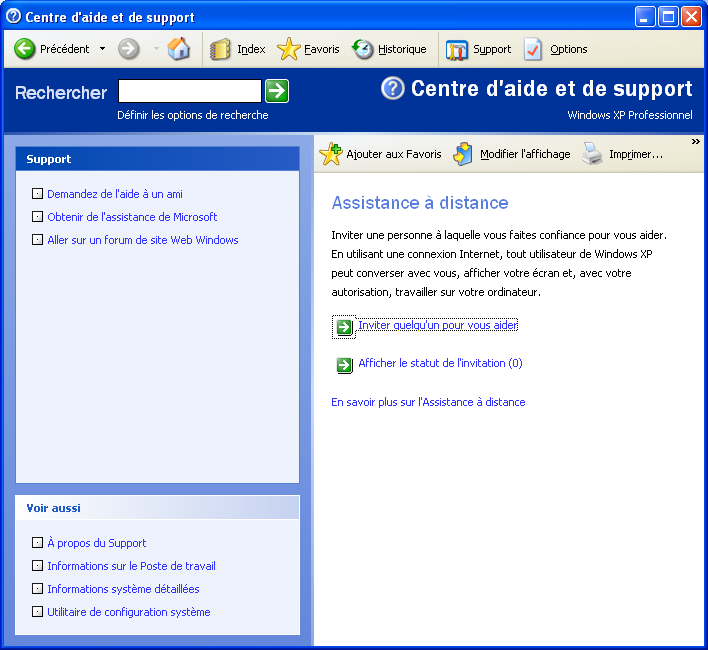Open the Historique clock icon
This screenshot has width=708, height=650.
point(363,49)
